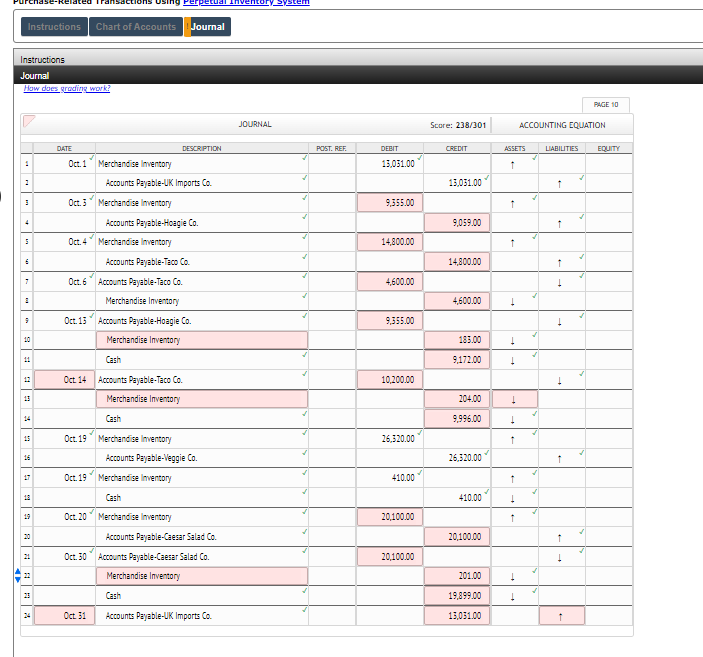Click the 410.00 credit value
Image resolution: width=703 pixels, height=657 pixels.
[x=470, y=497]
